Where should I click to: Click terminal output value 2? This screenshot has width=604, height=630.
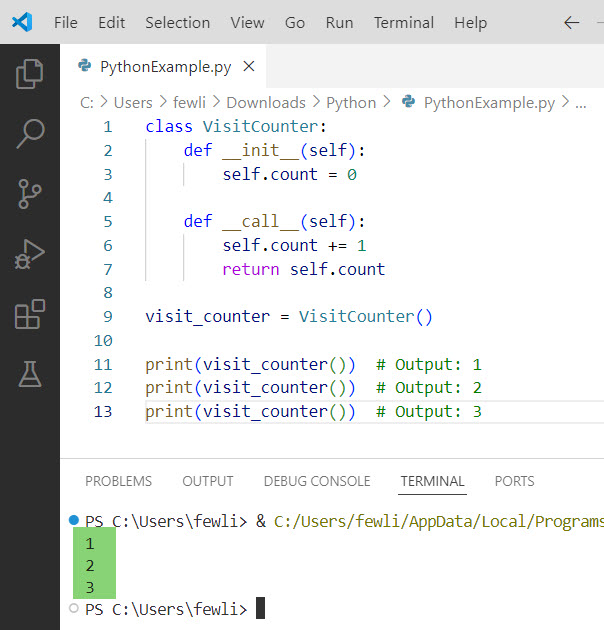pos(90,566)
